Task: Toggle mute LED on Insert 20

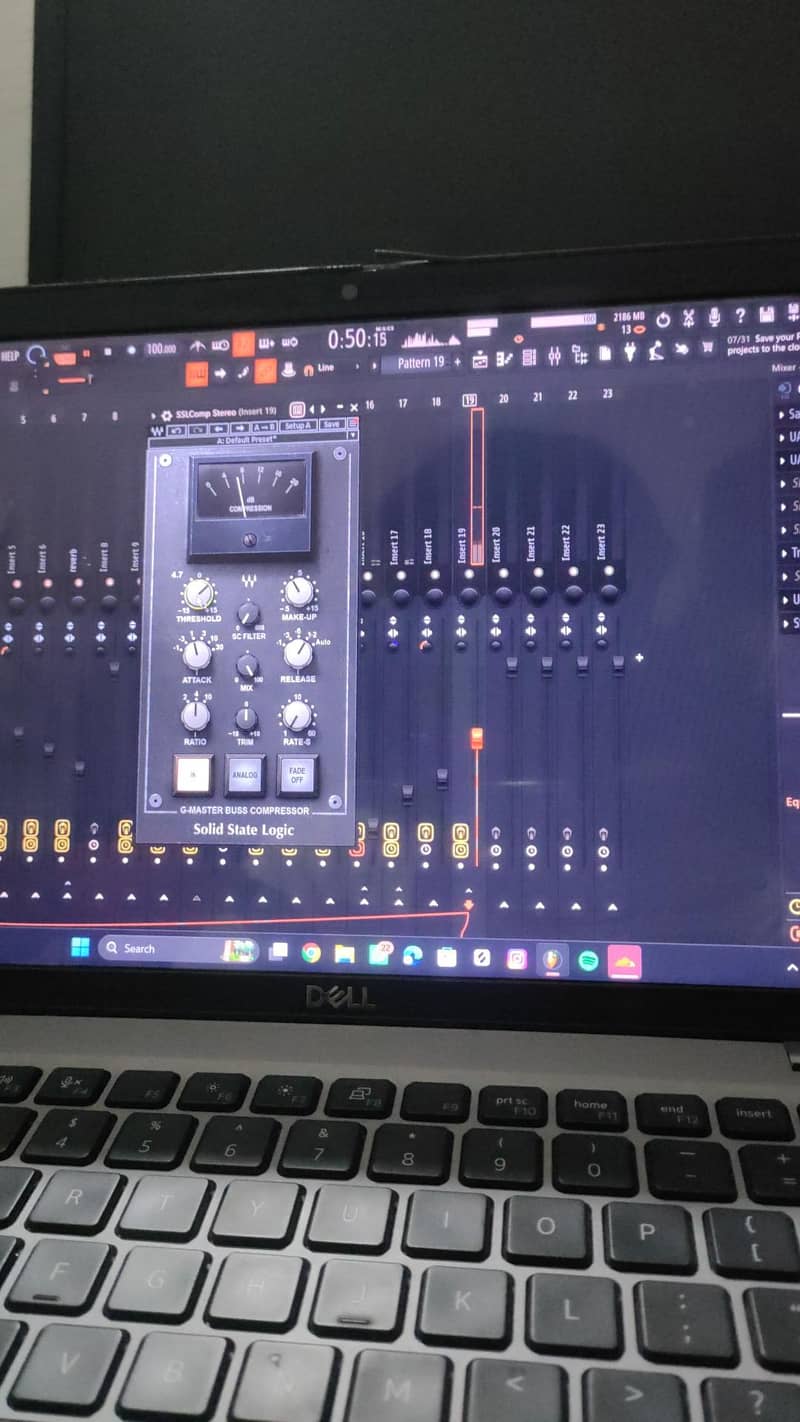Action: click(x=503, y=574)
